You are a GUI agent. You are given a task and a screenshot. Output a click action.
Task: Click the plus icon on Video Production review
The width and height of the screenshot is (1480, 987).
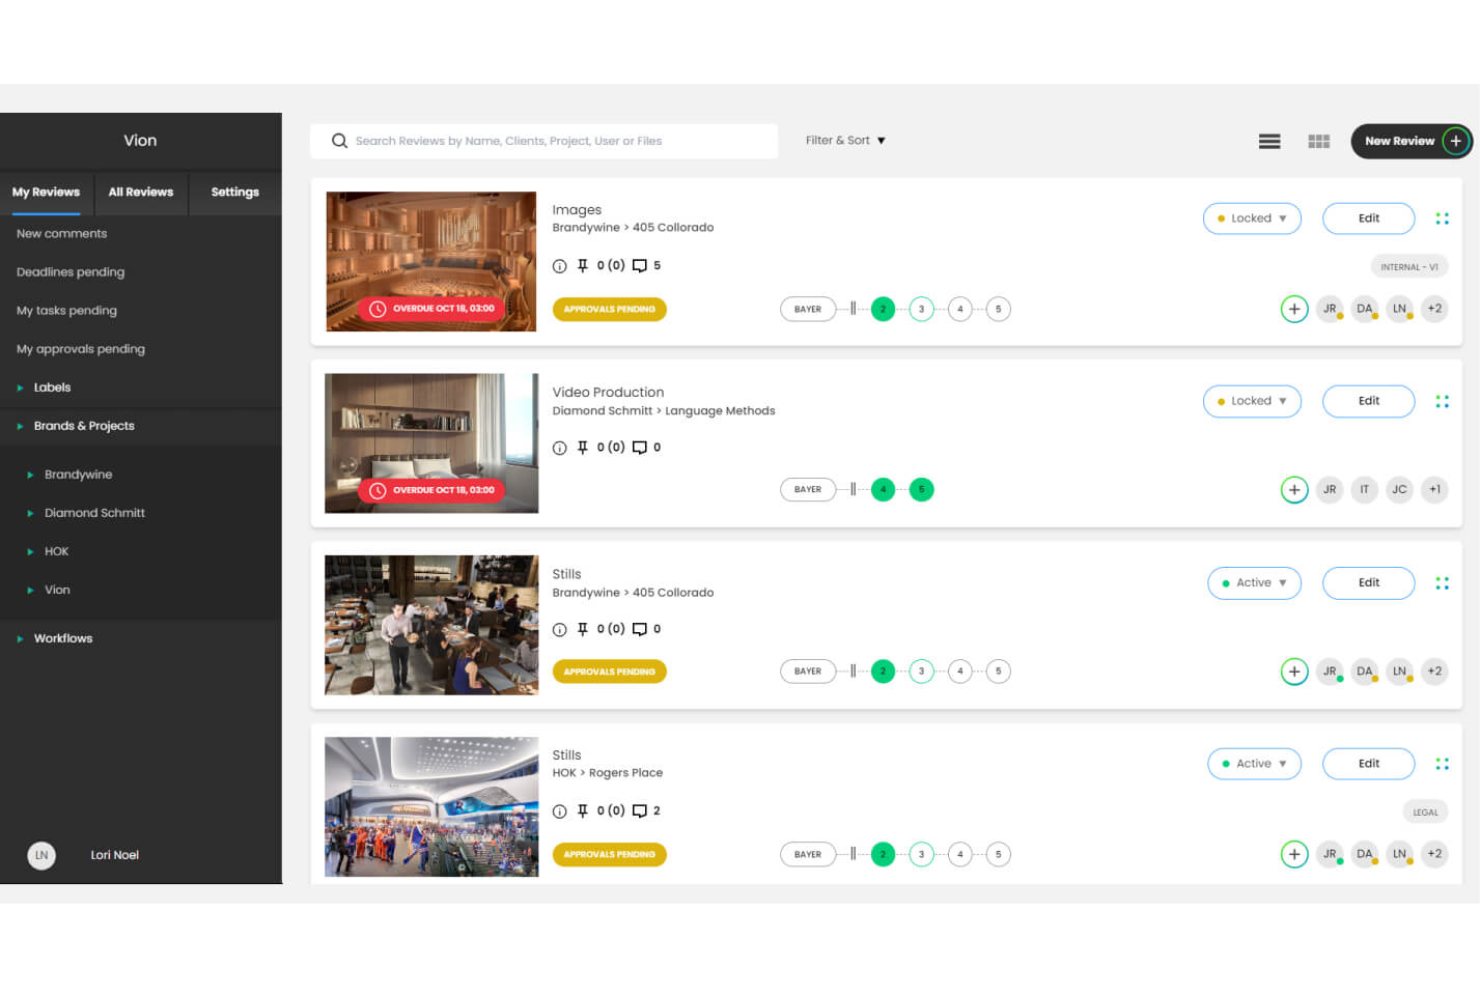(1294, 489)
